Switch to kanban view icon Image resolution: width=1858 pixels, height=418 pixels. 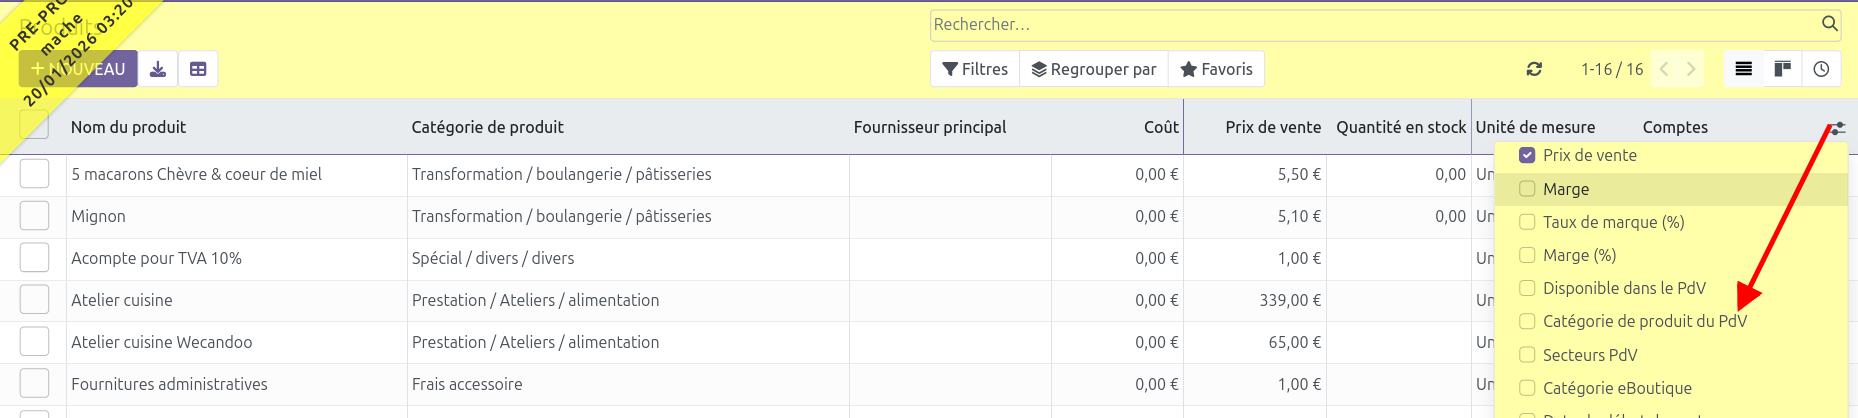click(1782, 69)
